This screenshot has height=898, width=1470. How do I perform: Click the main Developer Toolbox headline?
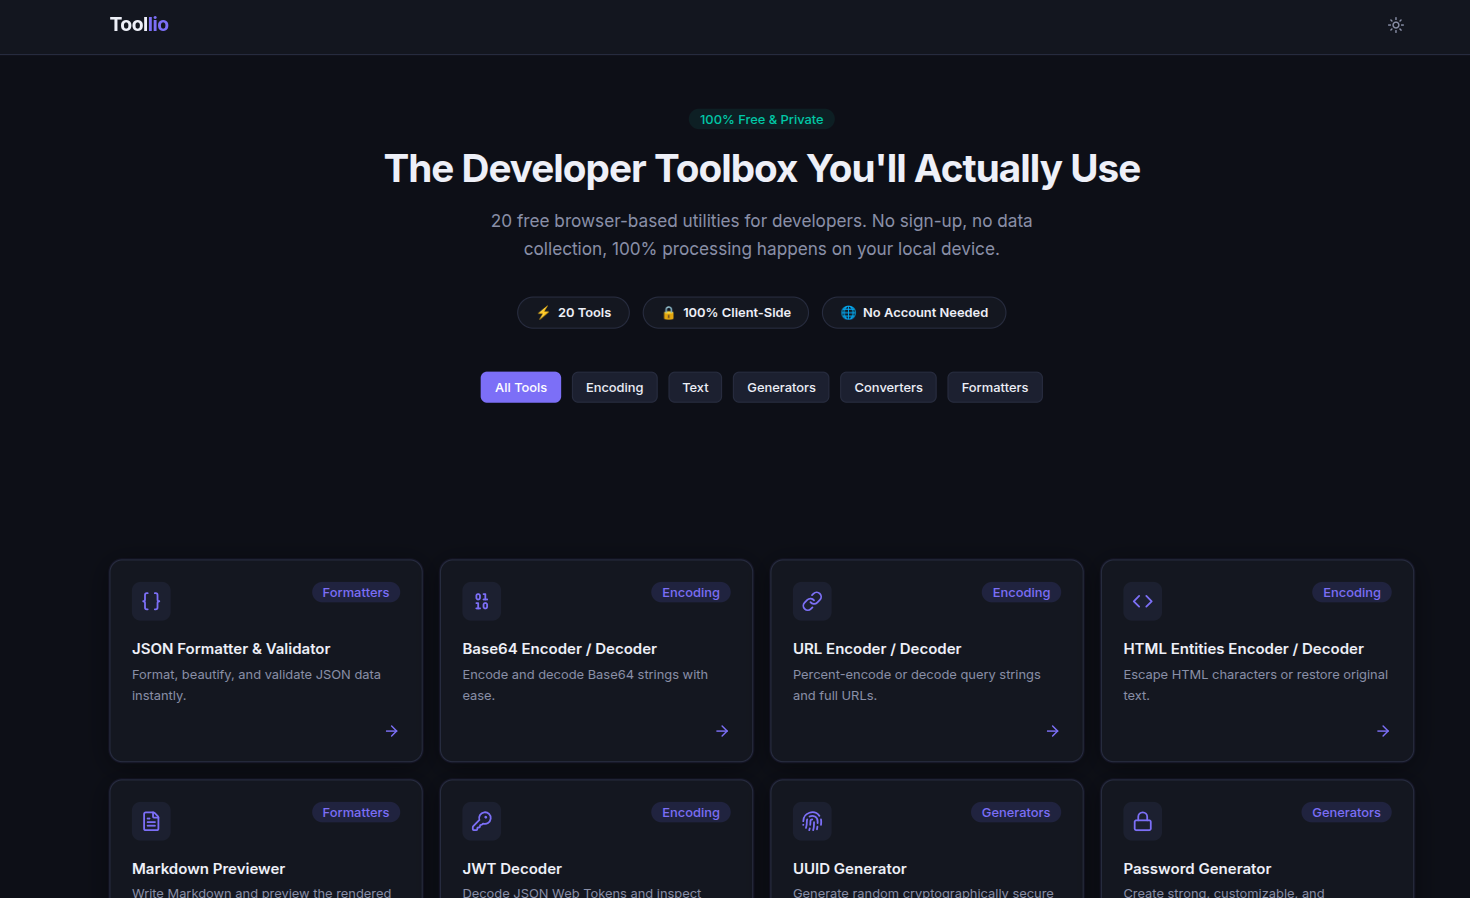click(762, 169)
